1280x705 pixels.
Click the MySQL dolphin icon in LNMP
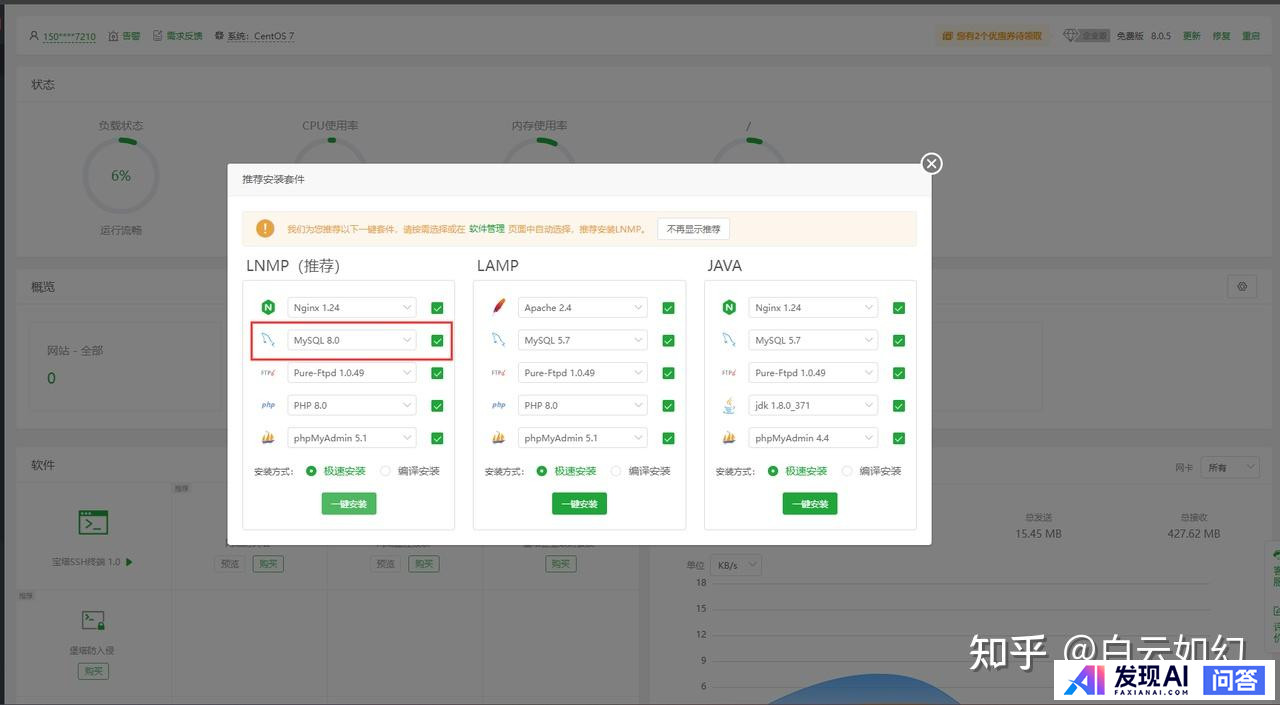pyautogui.click(x=268, y=340)
